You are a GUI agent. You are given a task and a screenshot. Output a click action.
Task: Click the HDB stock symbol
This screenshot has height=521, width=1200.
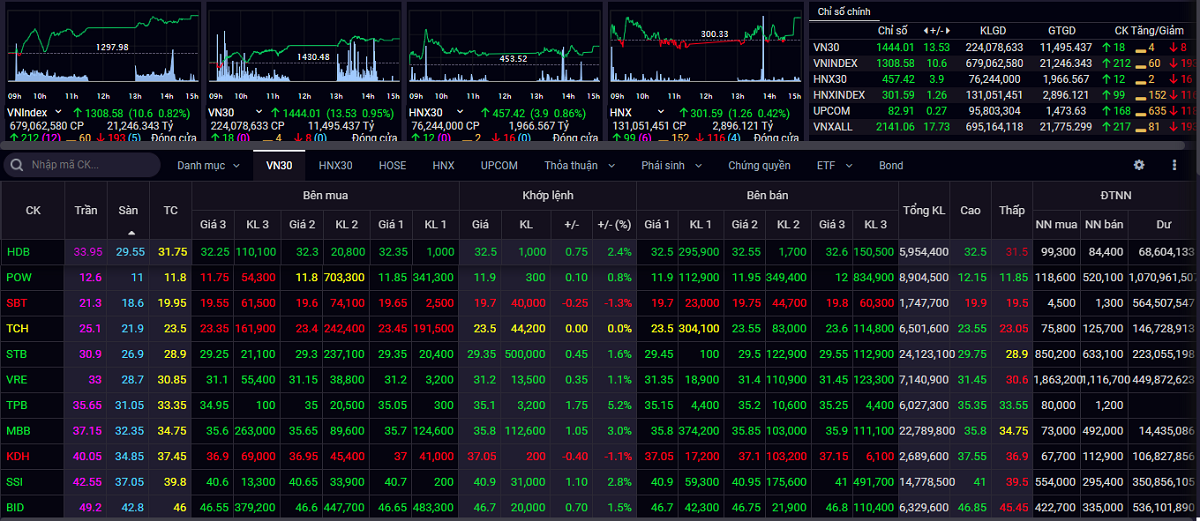18,252
